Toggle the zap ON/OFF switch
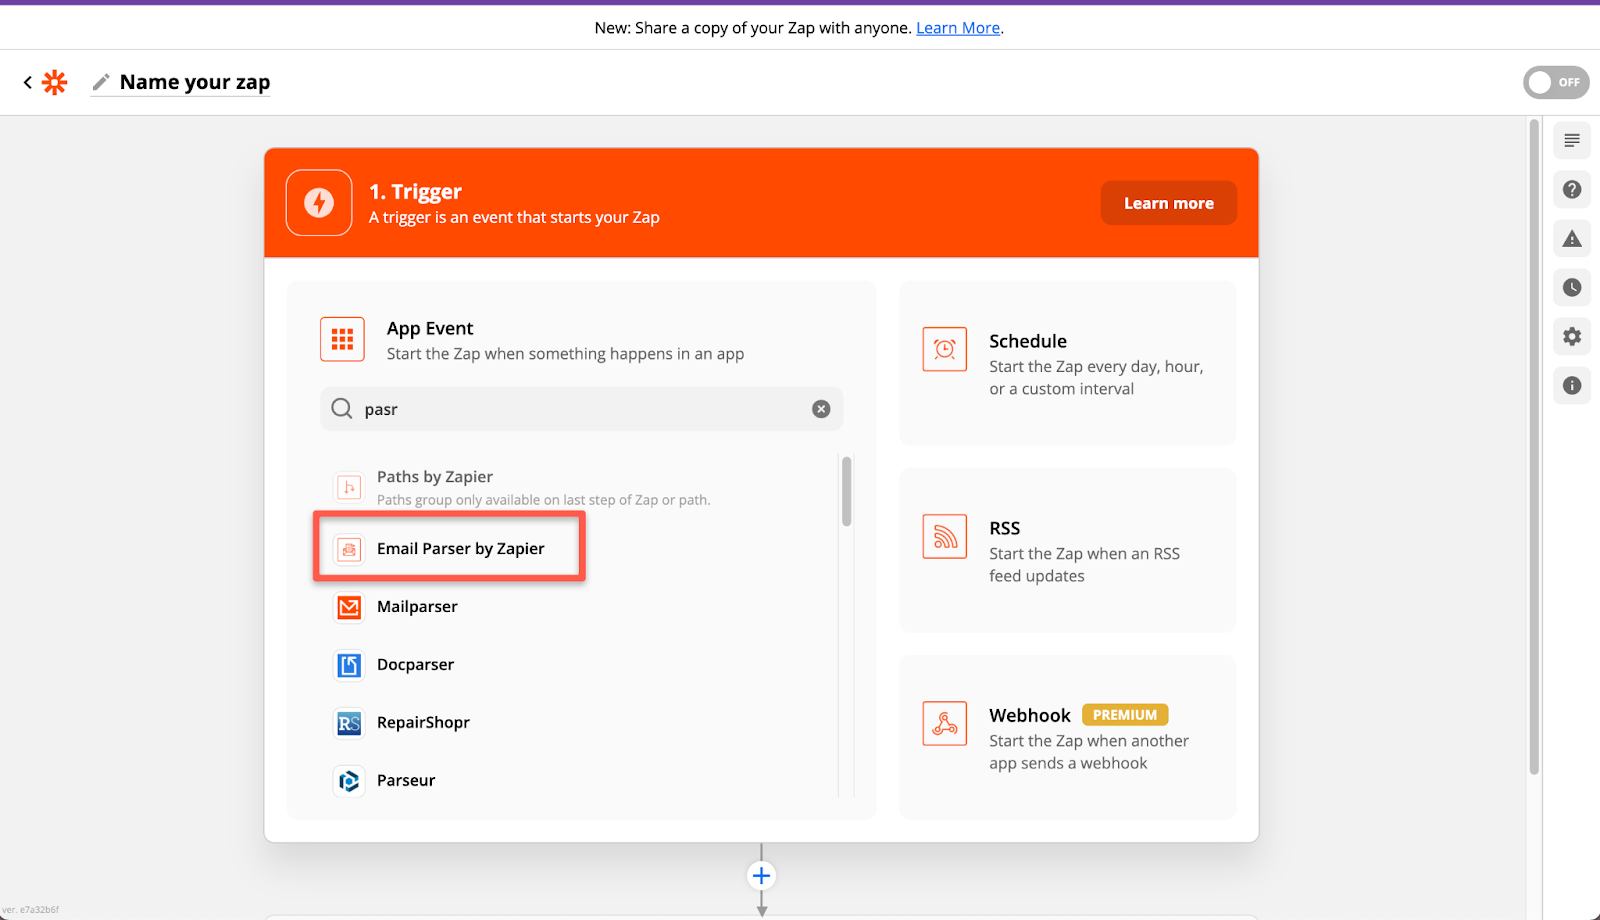The height and width of the screenshot is (920, 1600). pos(1556,82)
